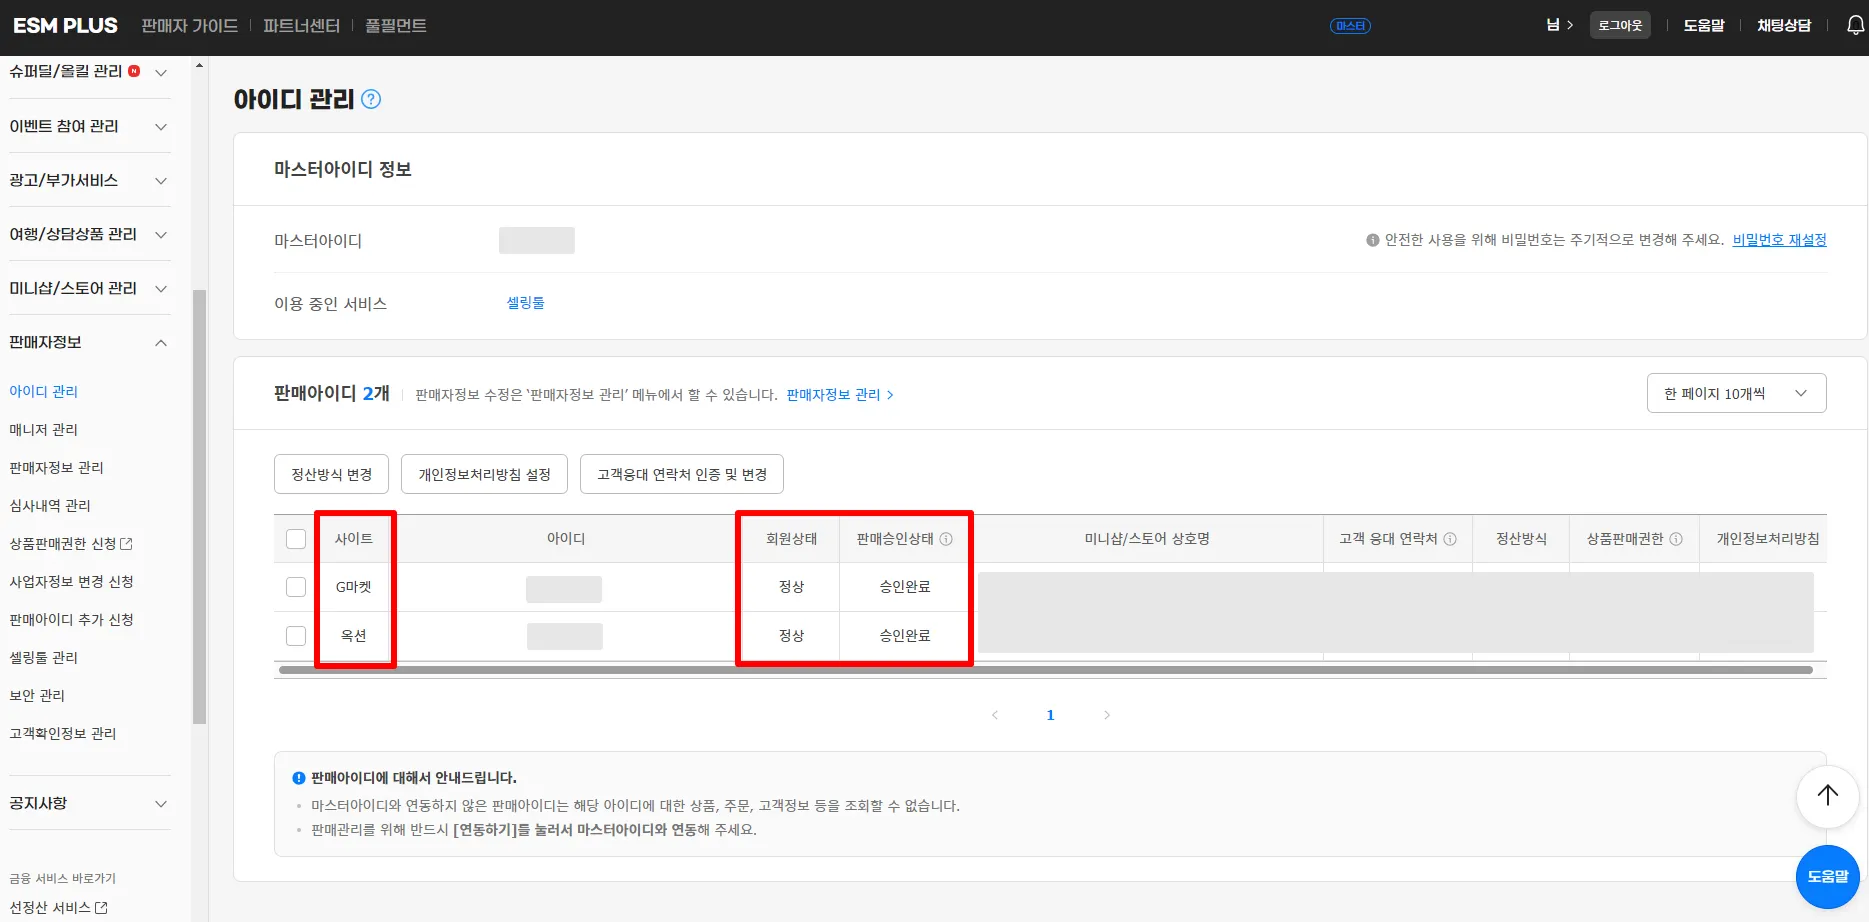Screen dimensions: 1869x922
Task: Click the 로그아웃 button
Action: tap(1620, 25)
